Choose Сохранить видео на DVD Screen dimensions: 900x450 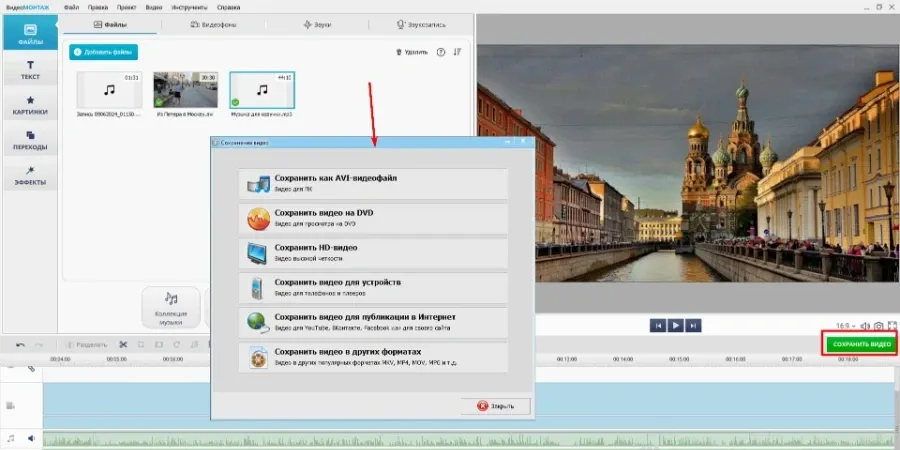pos(373,219)
